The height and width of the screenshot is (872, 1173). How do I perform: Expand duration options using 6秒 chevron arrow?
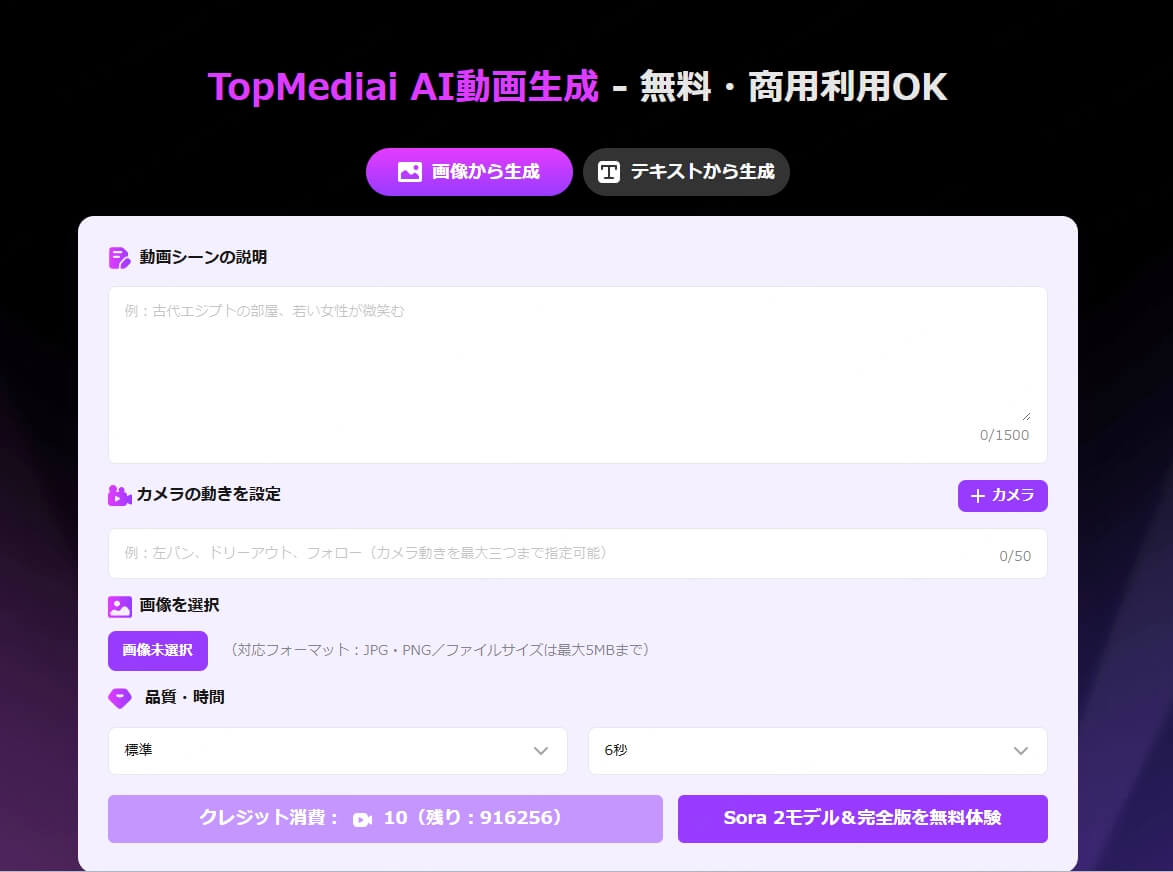1020,751
